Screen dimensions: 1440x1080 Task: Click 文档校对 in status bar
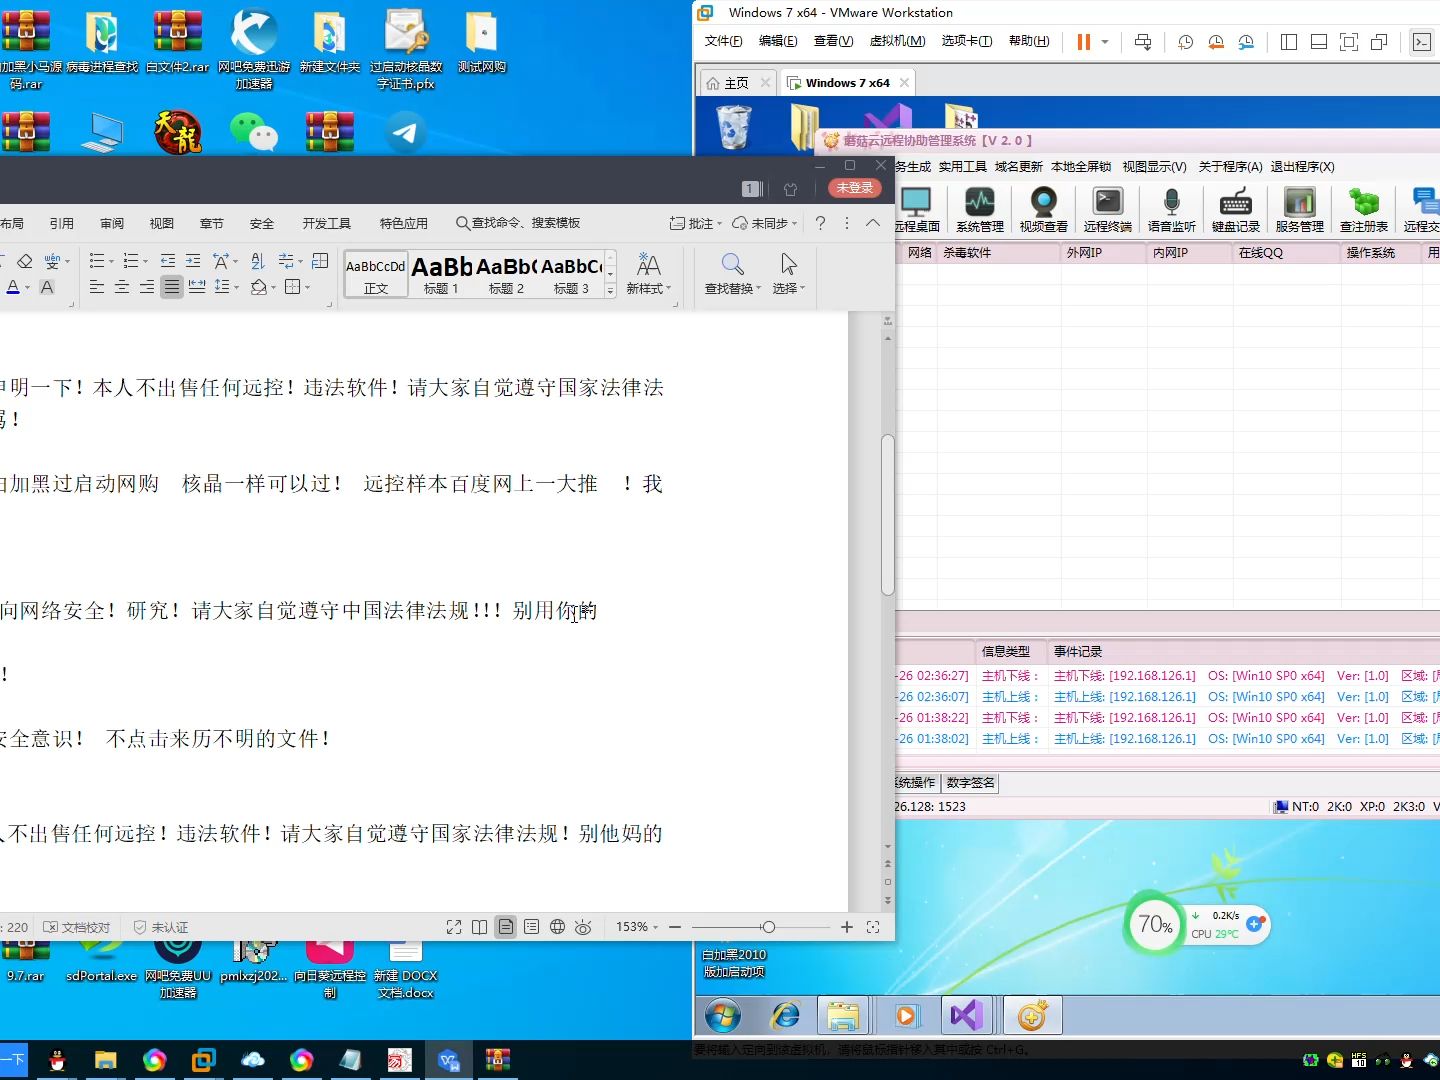77,927
